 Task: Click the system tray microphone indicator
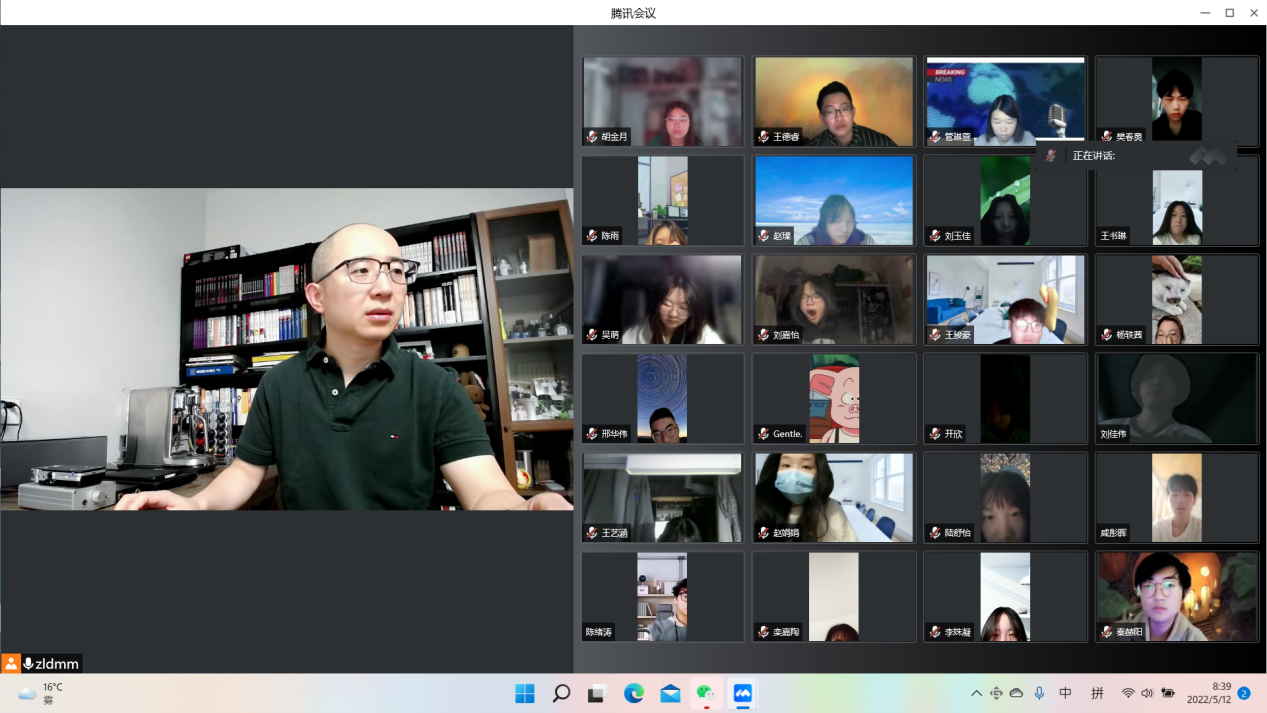point(1039,693)
